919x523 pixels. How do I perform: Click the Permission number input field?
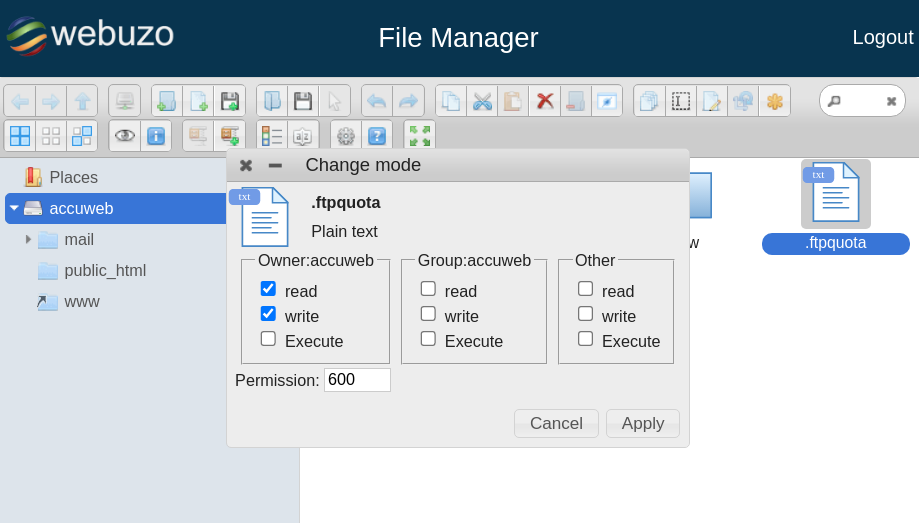point(357,380)
